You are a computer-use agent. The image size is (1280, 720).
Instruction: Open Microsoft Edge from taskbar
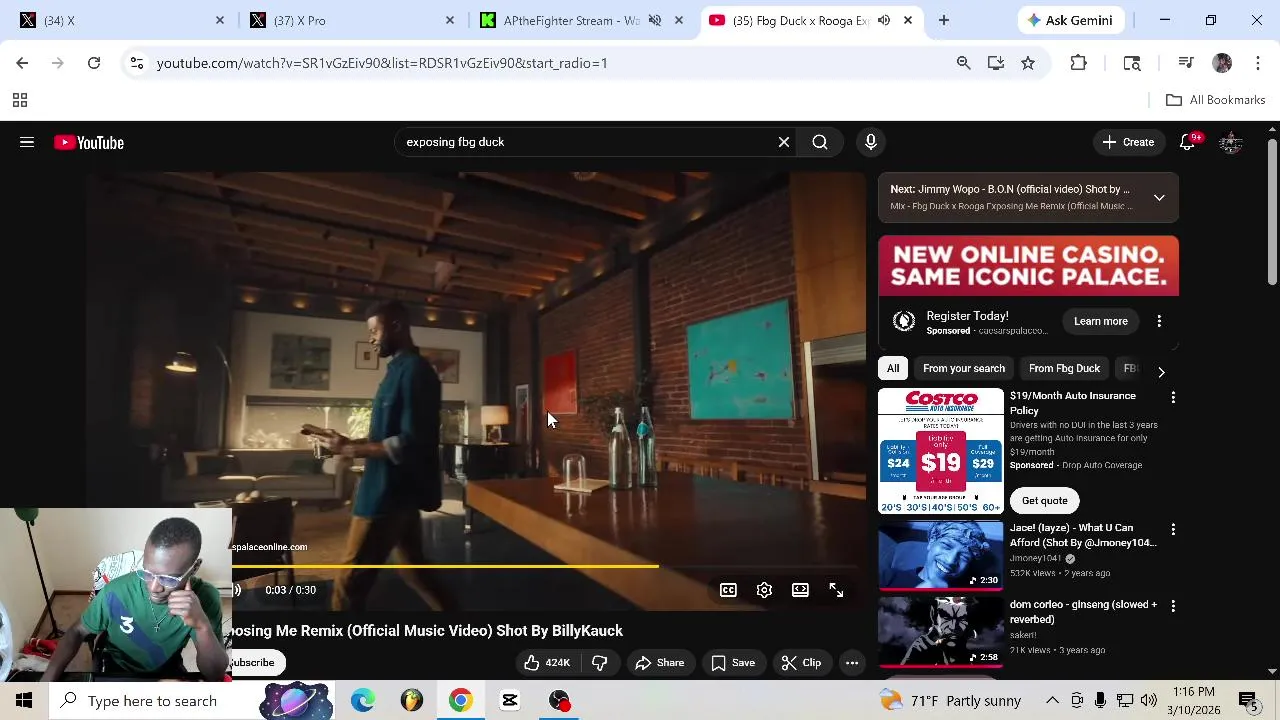click(363, 701)
